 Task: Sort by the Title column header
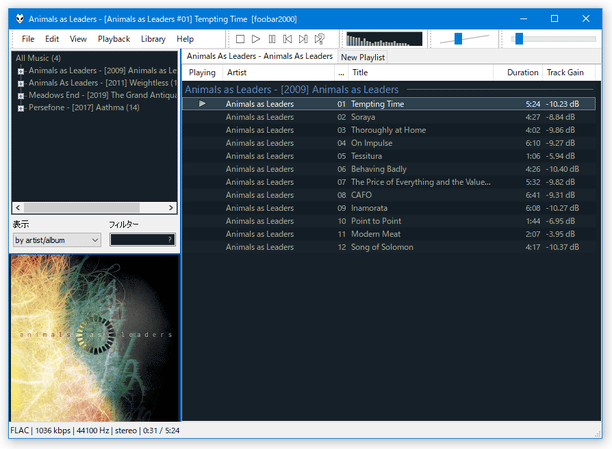pos(420,73)
